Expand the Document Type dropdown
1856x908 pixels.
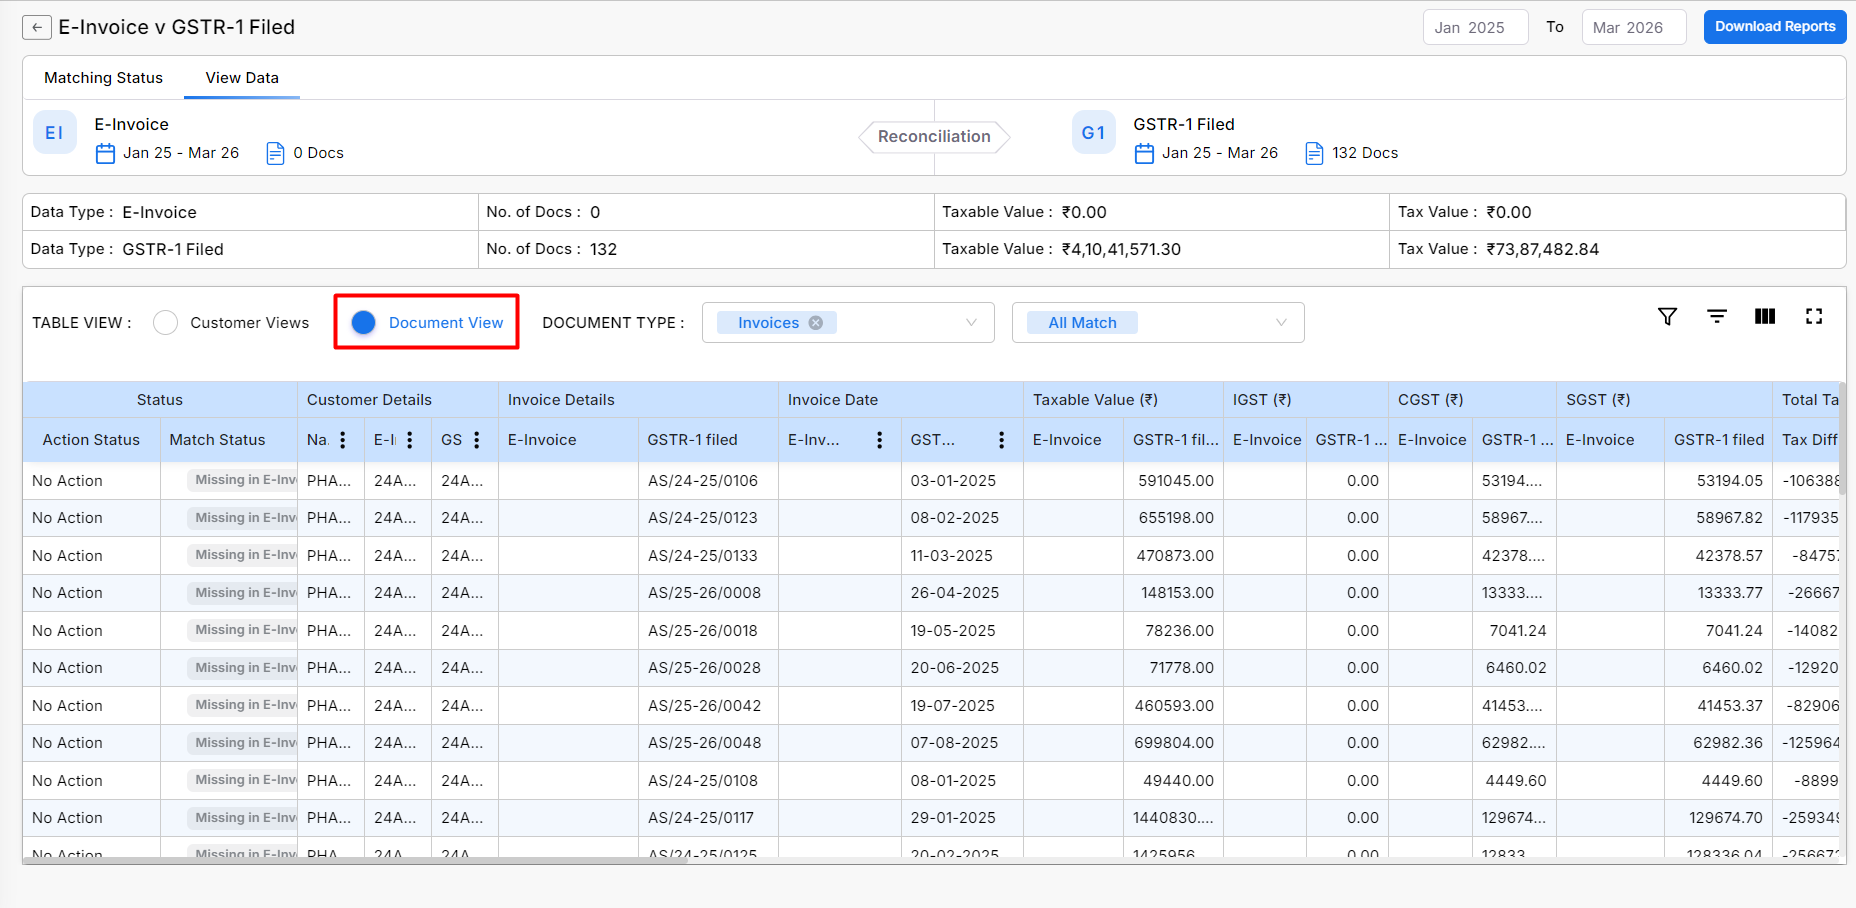click(970, 323)
